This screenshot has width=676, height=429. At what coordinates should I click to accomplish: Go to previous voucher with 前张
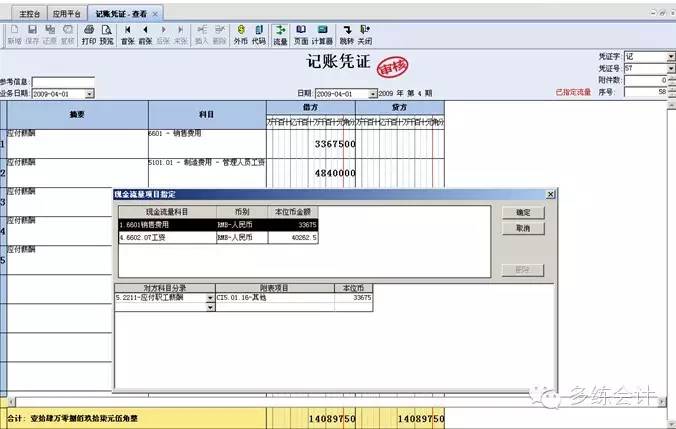[145, 34]
